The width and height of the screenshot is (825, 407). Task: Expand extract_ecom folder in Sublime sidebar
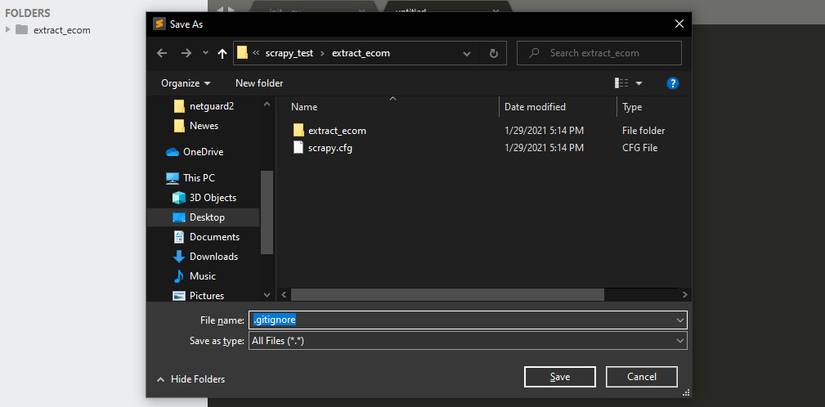coord(7,29)
